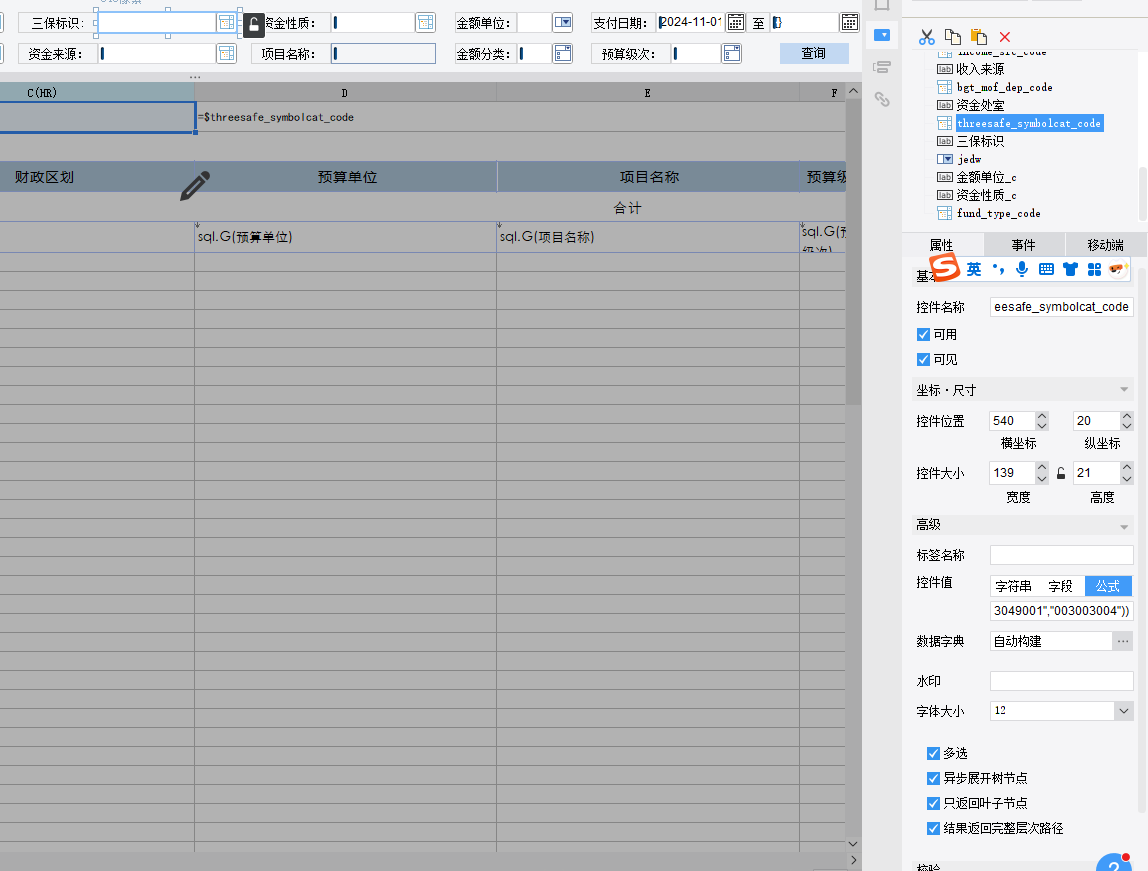The width and height of the screenshot is (1148, 871).
Task: Disable 只返回叶子节点 option
Action: pos(933,803)
